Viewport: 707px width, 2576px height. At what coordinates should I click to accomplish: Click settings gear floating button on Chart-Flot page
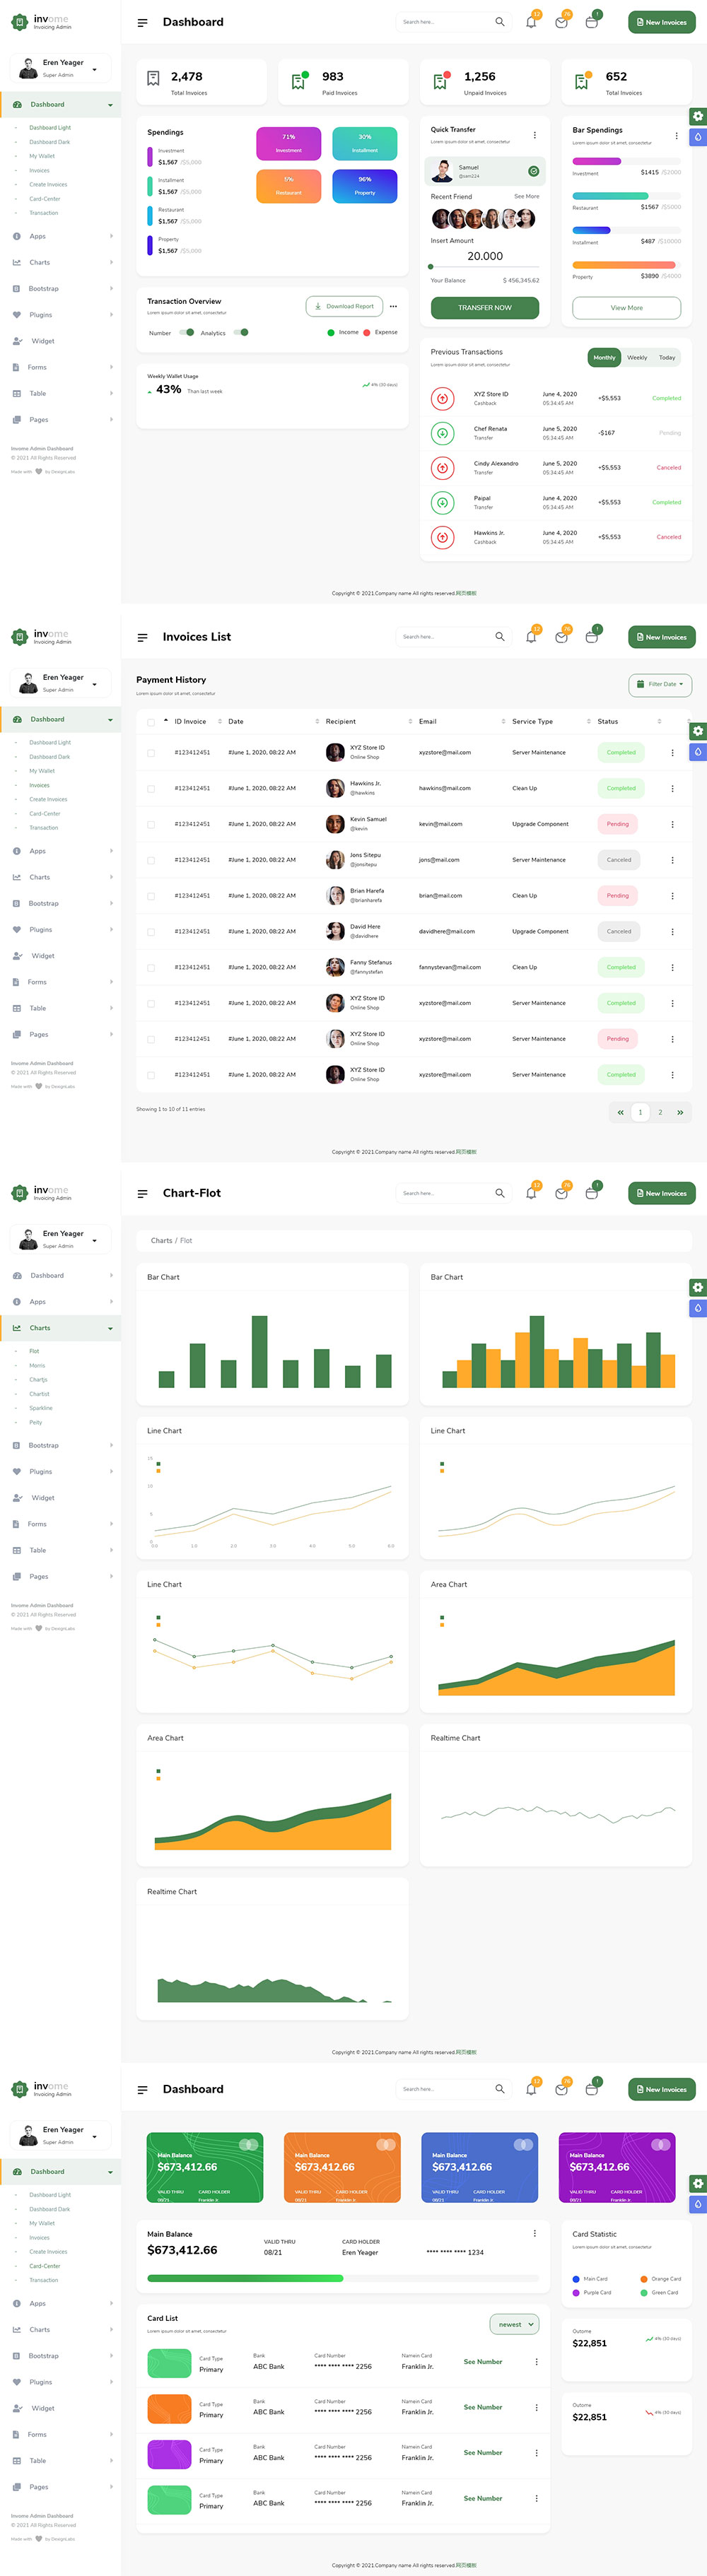click(x=698, y=1287)
